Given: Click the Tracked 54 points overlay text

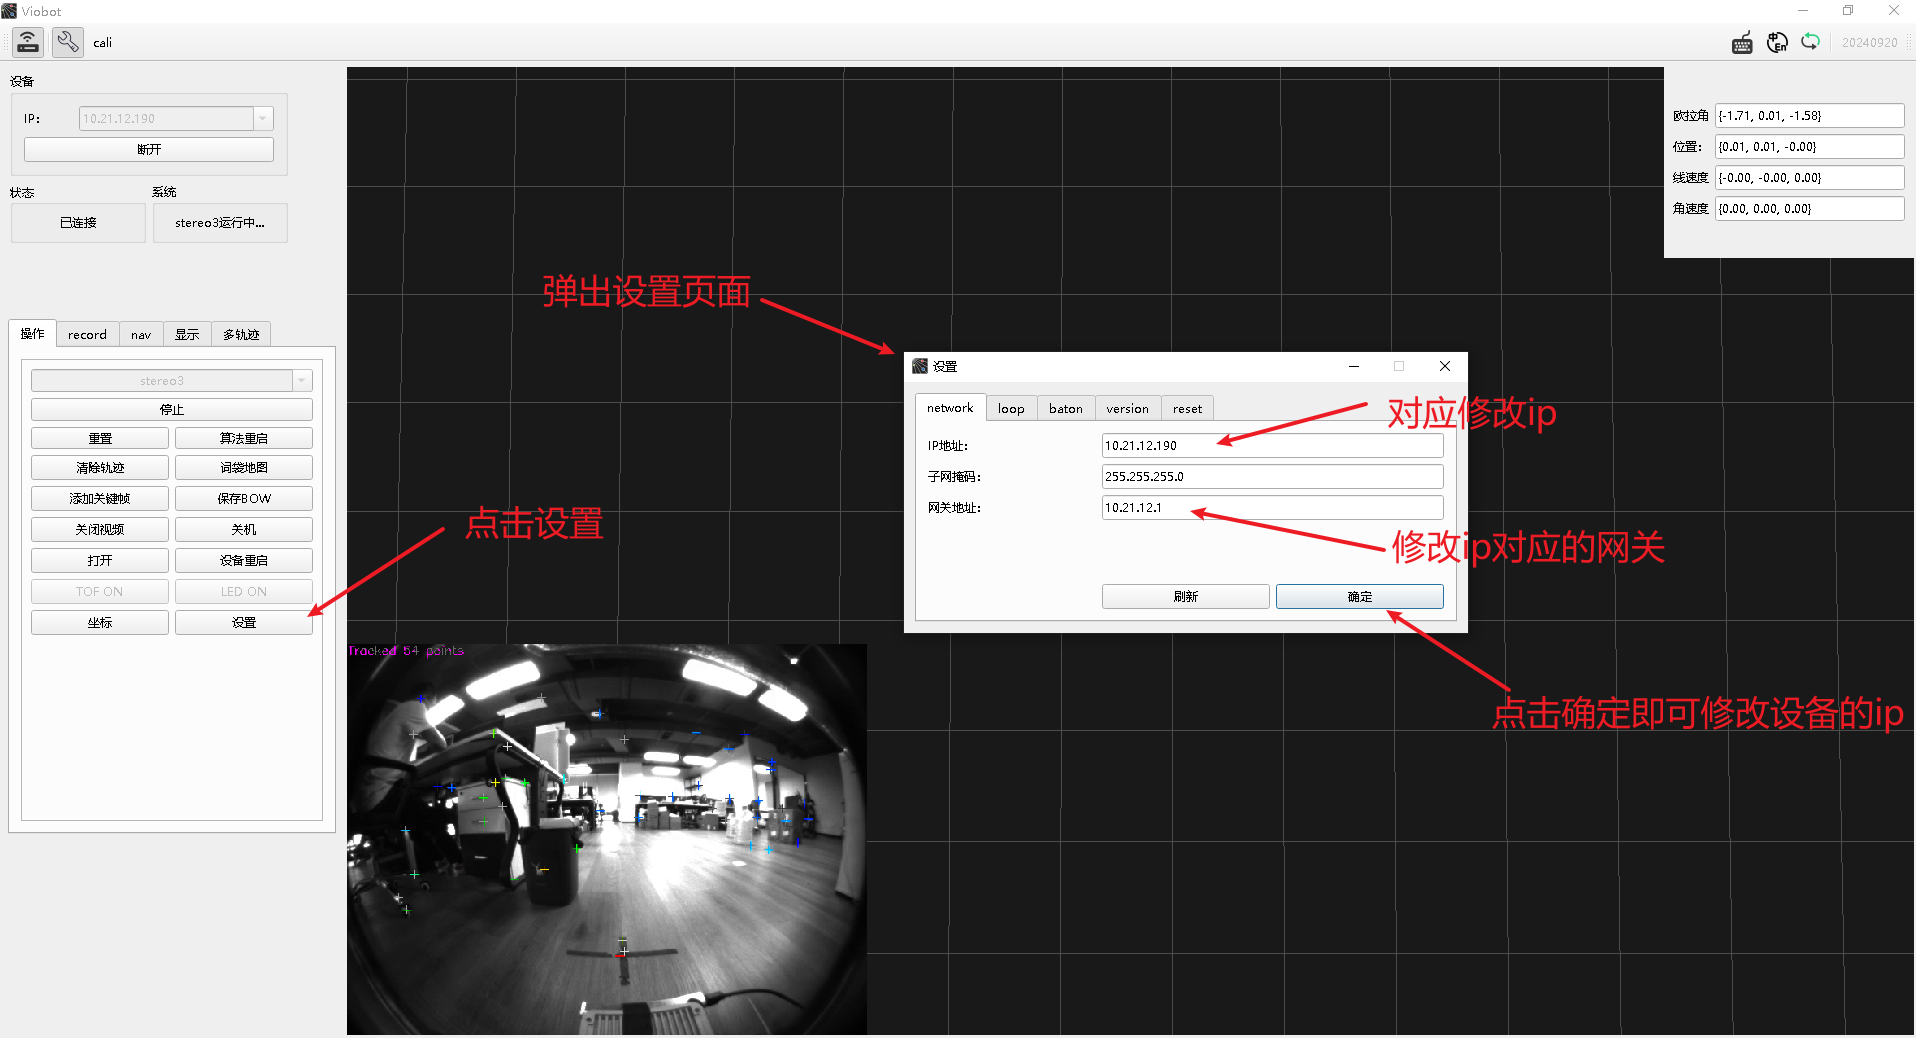Looking at the screenshot, I should pyautogui.click(x=406, y=651).
